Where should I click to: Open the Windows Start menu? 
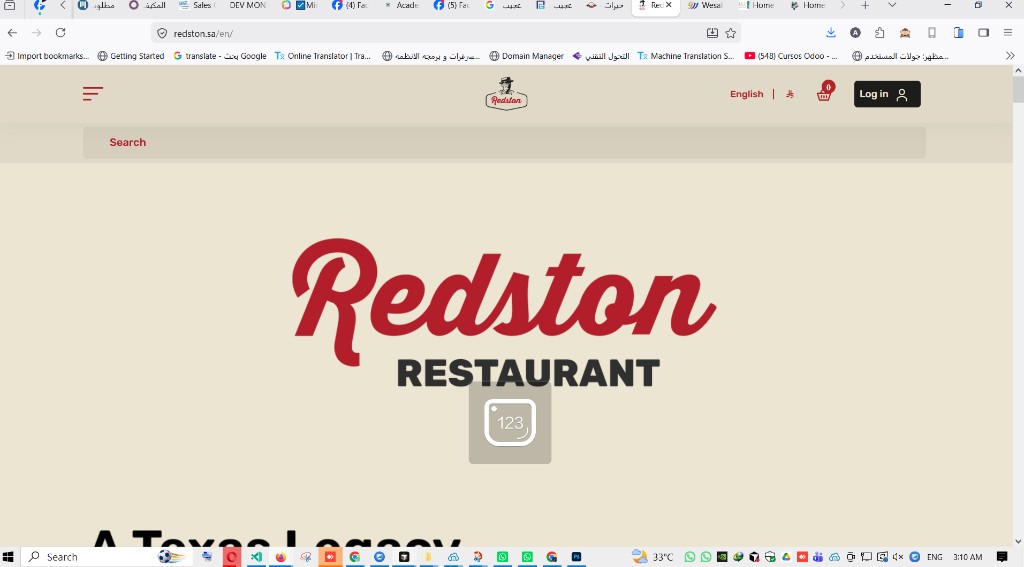[8, 557]
